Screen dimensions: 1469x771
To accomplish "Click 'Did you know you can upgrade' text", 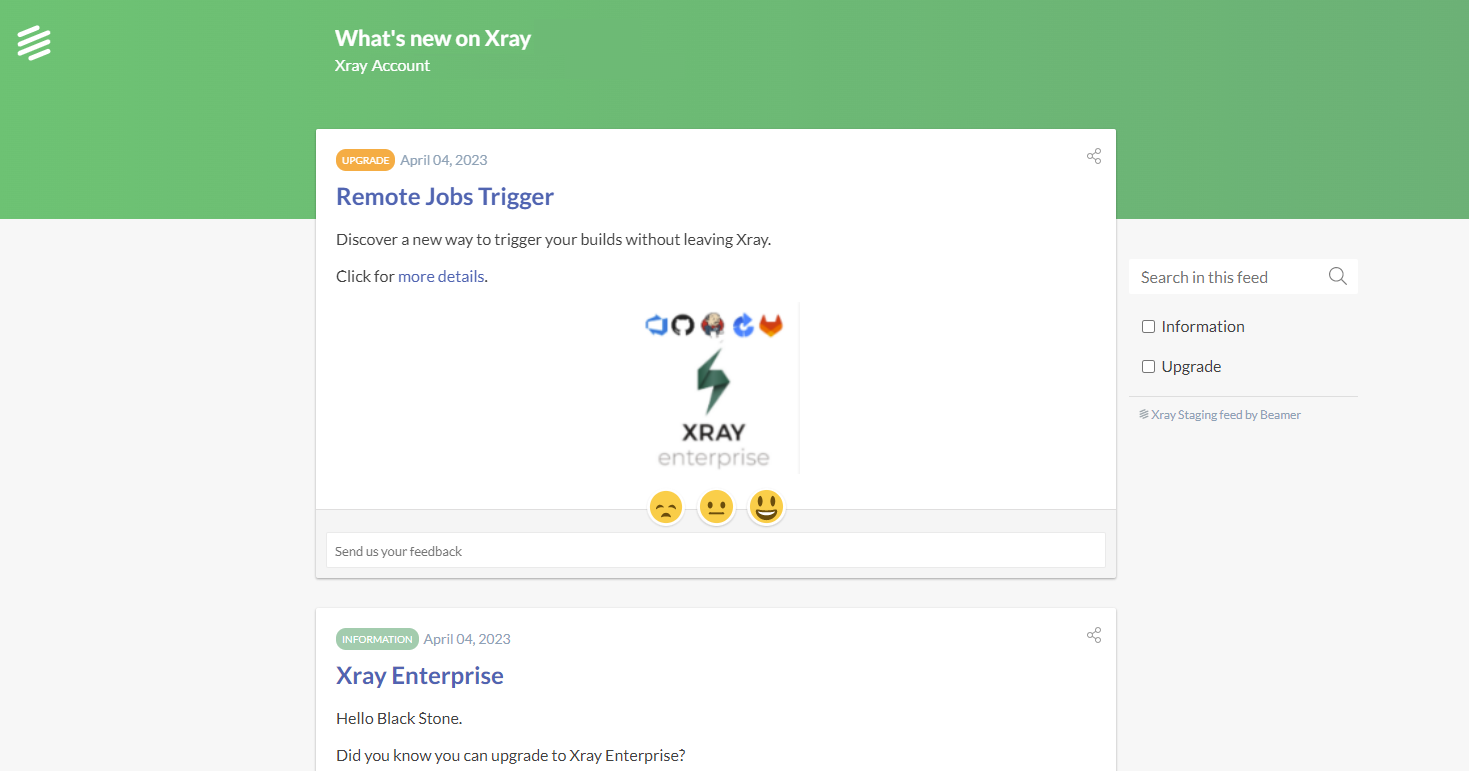I will click(x=511, y=755).
